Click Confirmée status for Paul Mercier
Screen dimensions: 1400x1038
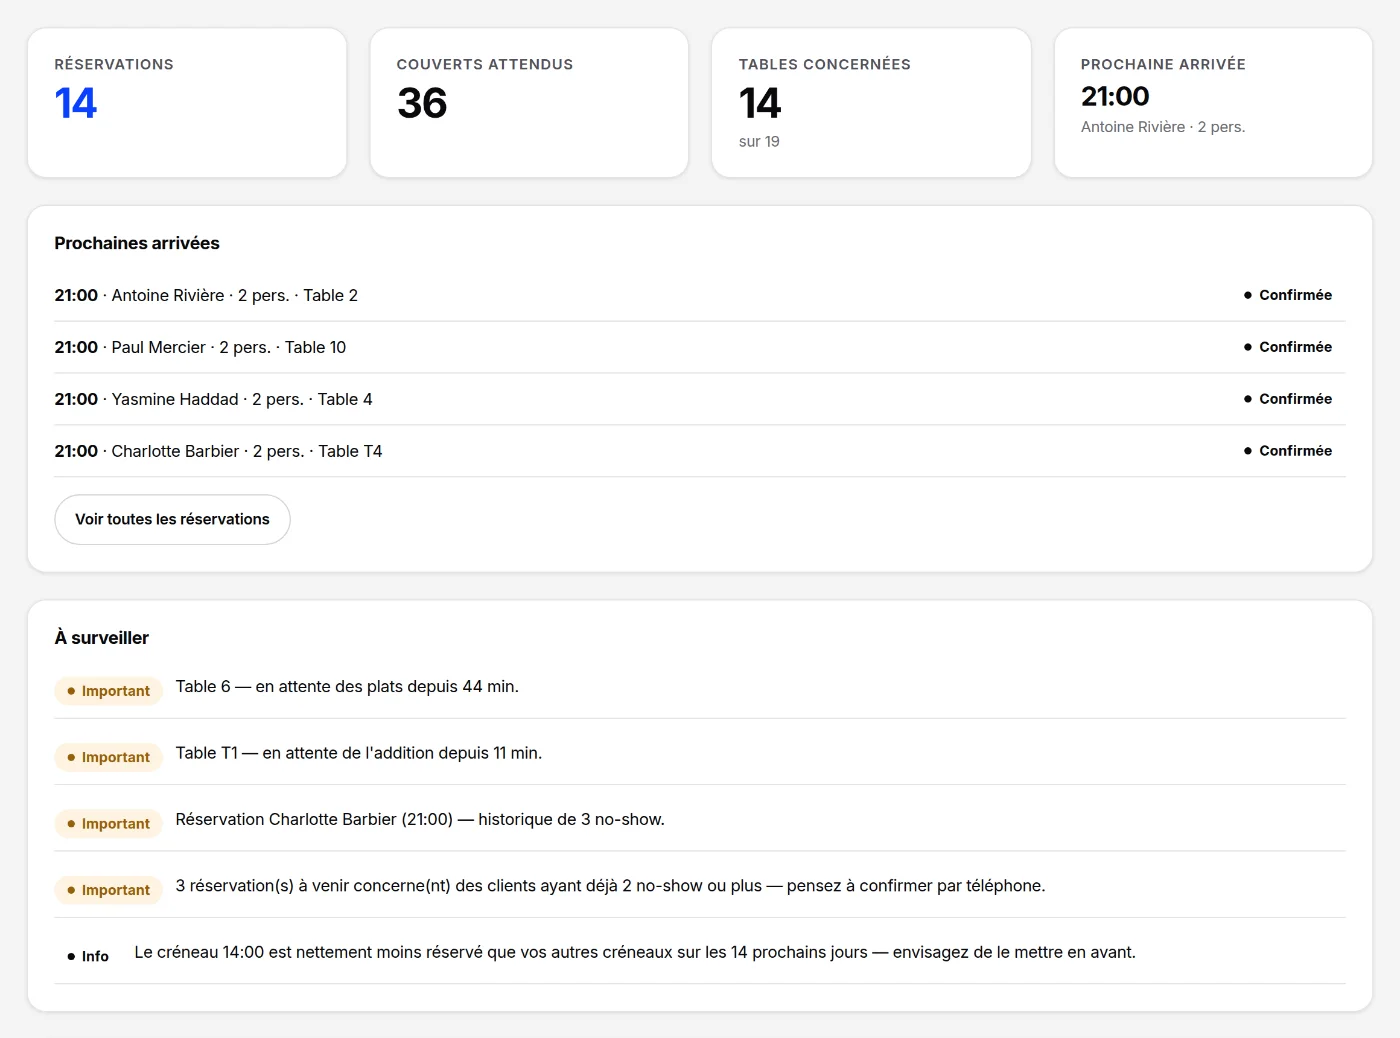[x=1288, y=347]
